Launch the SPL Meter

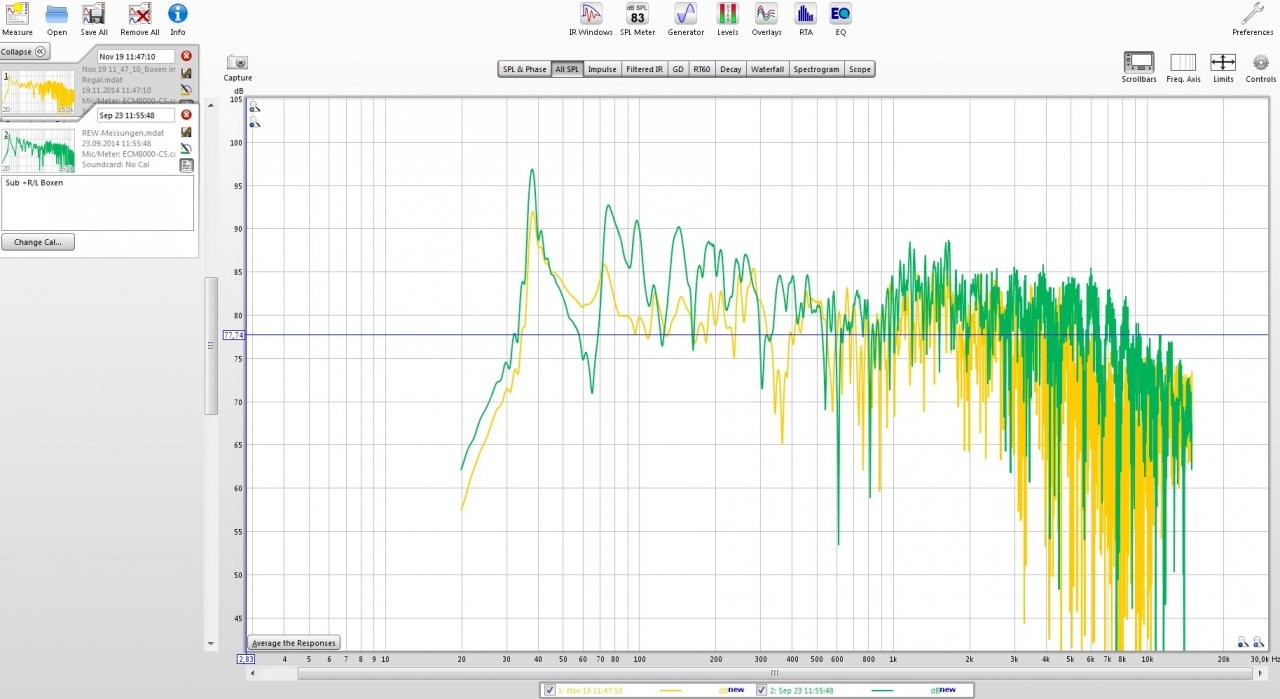(x=637, y=18)
